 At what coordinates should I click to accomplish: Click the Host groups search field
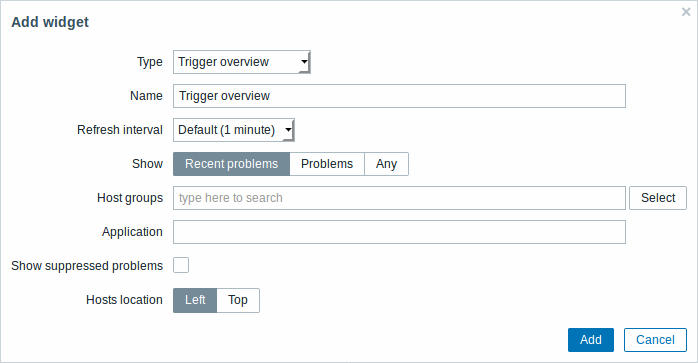(x=399, y=198)
